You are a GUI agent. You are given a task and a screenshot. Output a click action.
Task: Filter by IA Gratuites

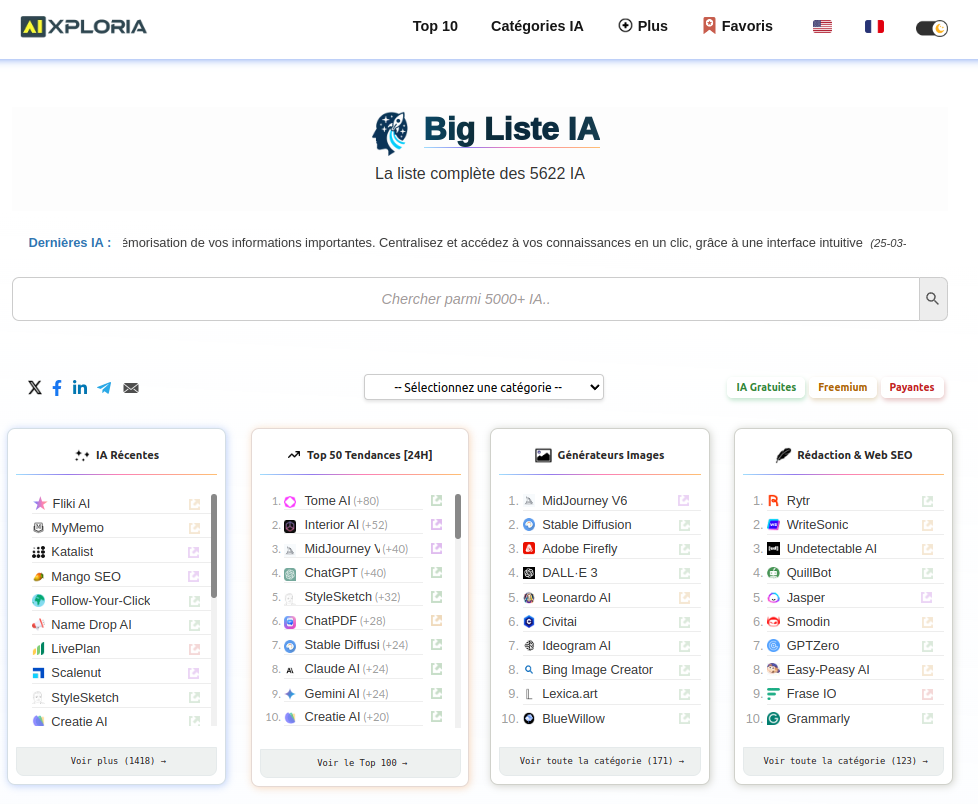[766, 387]
